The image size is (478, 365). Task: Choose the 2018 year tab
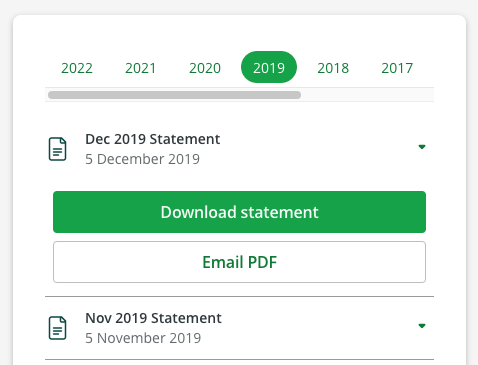tap(333, 68)
